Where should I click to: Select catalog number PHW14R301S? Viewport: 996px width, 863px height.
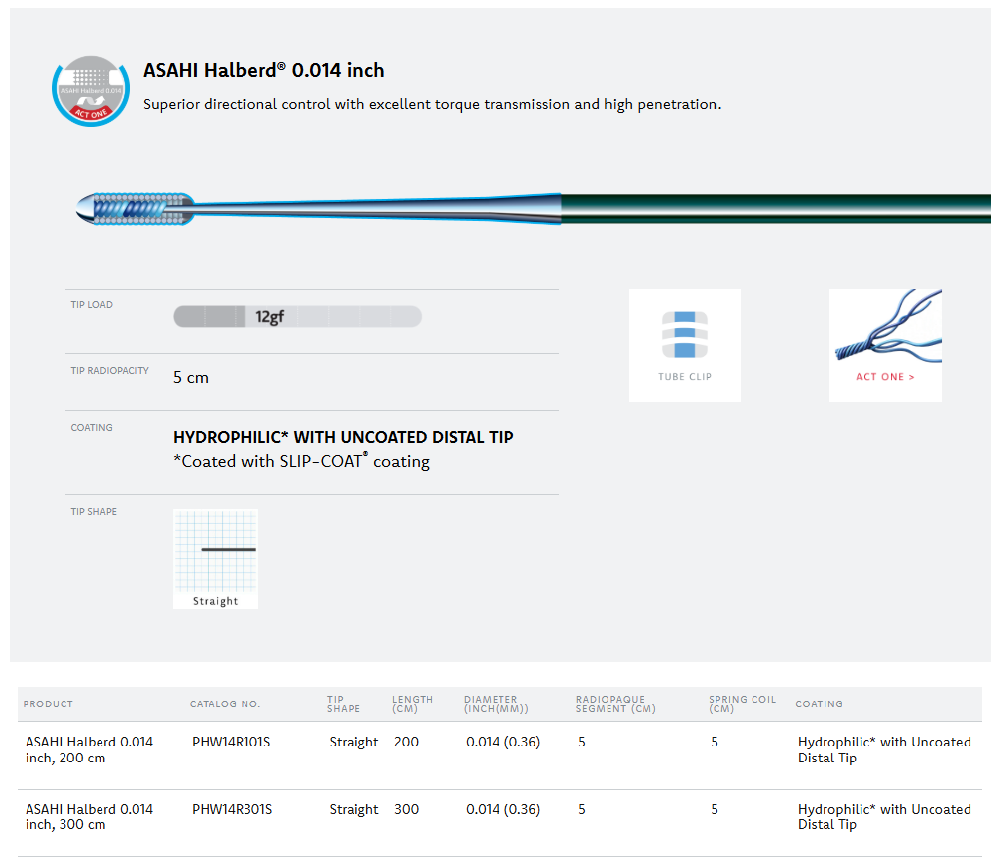point(231,810)
